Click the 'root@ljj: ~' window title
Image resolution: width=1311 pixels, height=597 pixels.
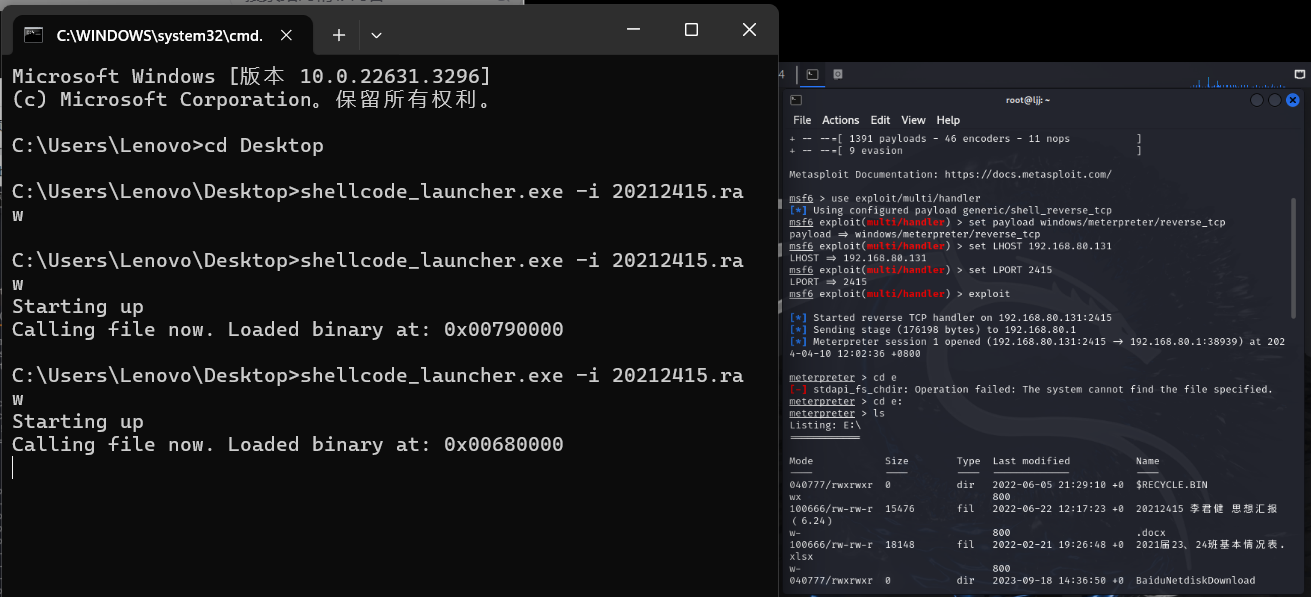pyautogui.click(x=1028, y=100)
